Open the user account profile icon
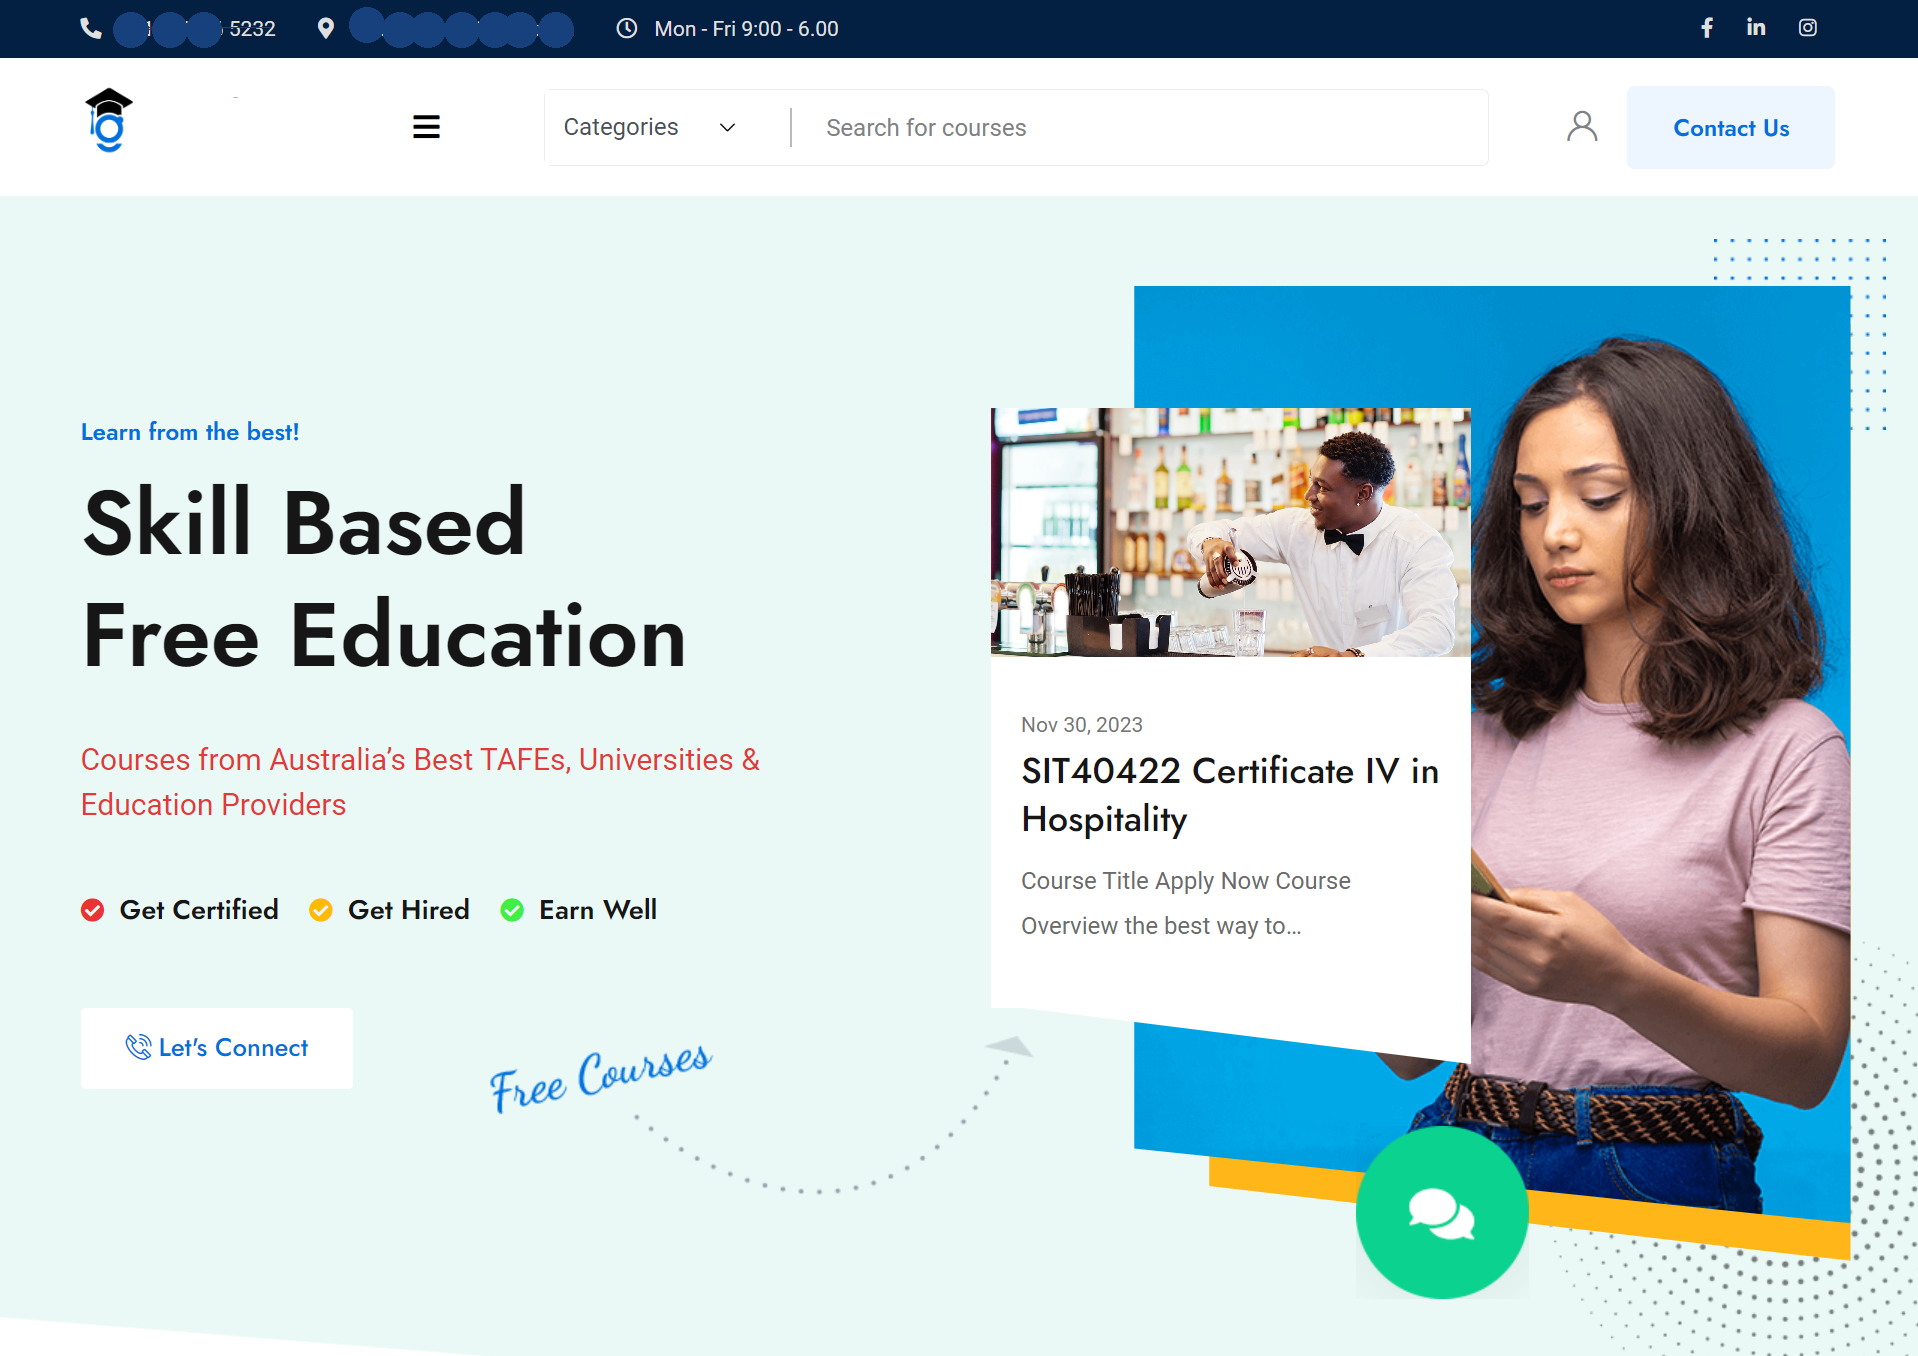Image resolution: width=1918 pixels, height=1356 pixels. [x=1581, y=127]
